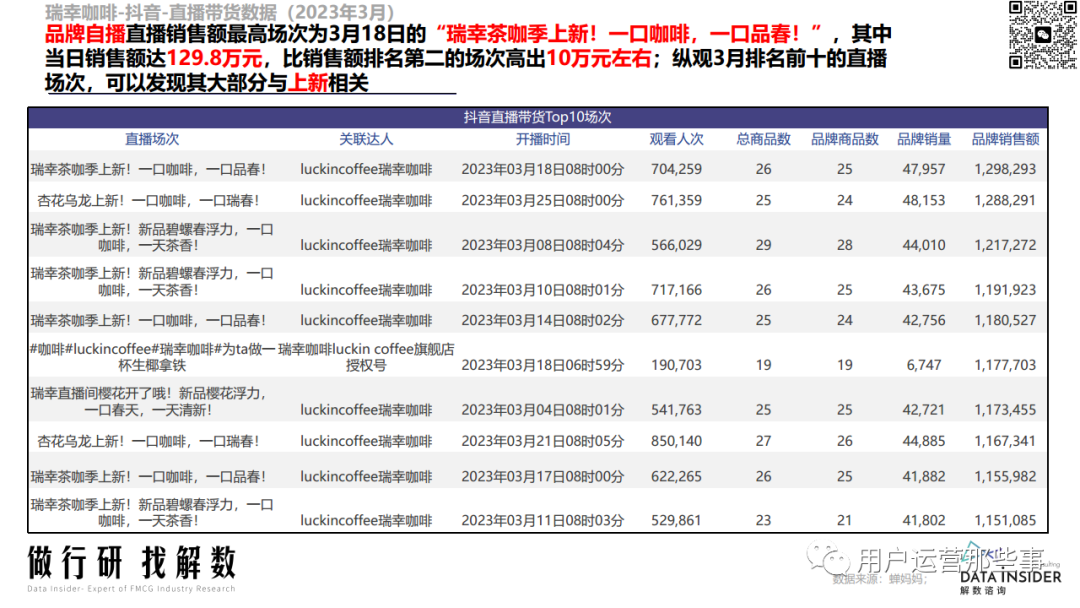Select the date 2023年03月17日08时00分
Screen dimensions: 1080x608
click(x=543, y=476)
